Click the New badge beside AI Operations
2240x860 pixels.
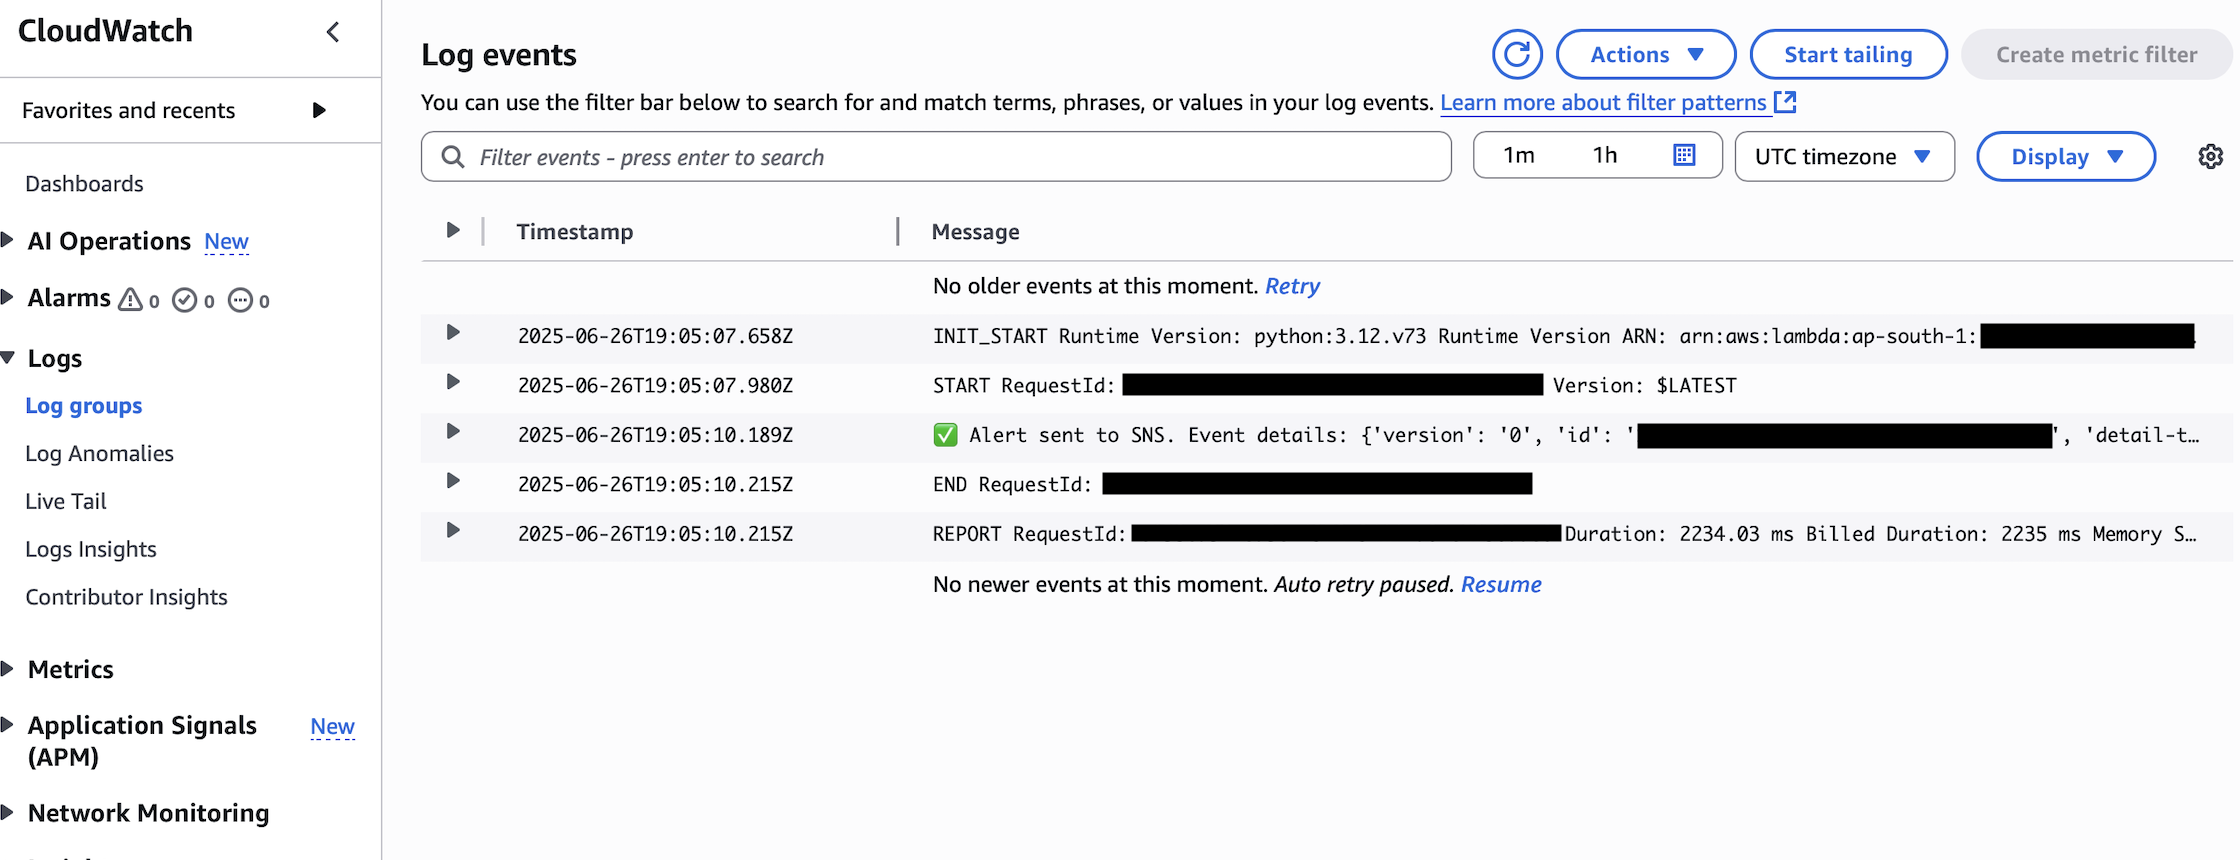coord(226,241)
